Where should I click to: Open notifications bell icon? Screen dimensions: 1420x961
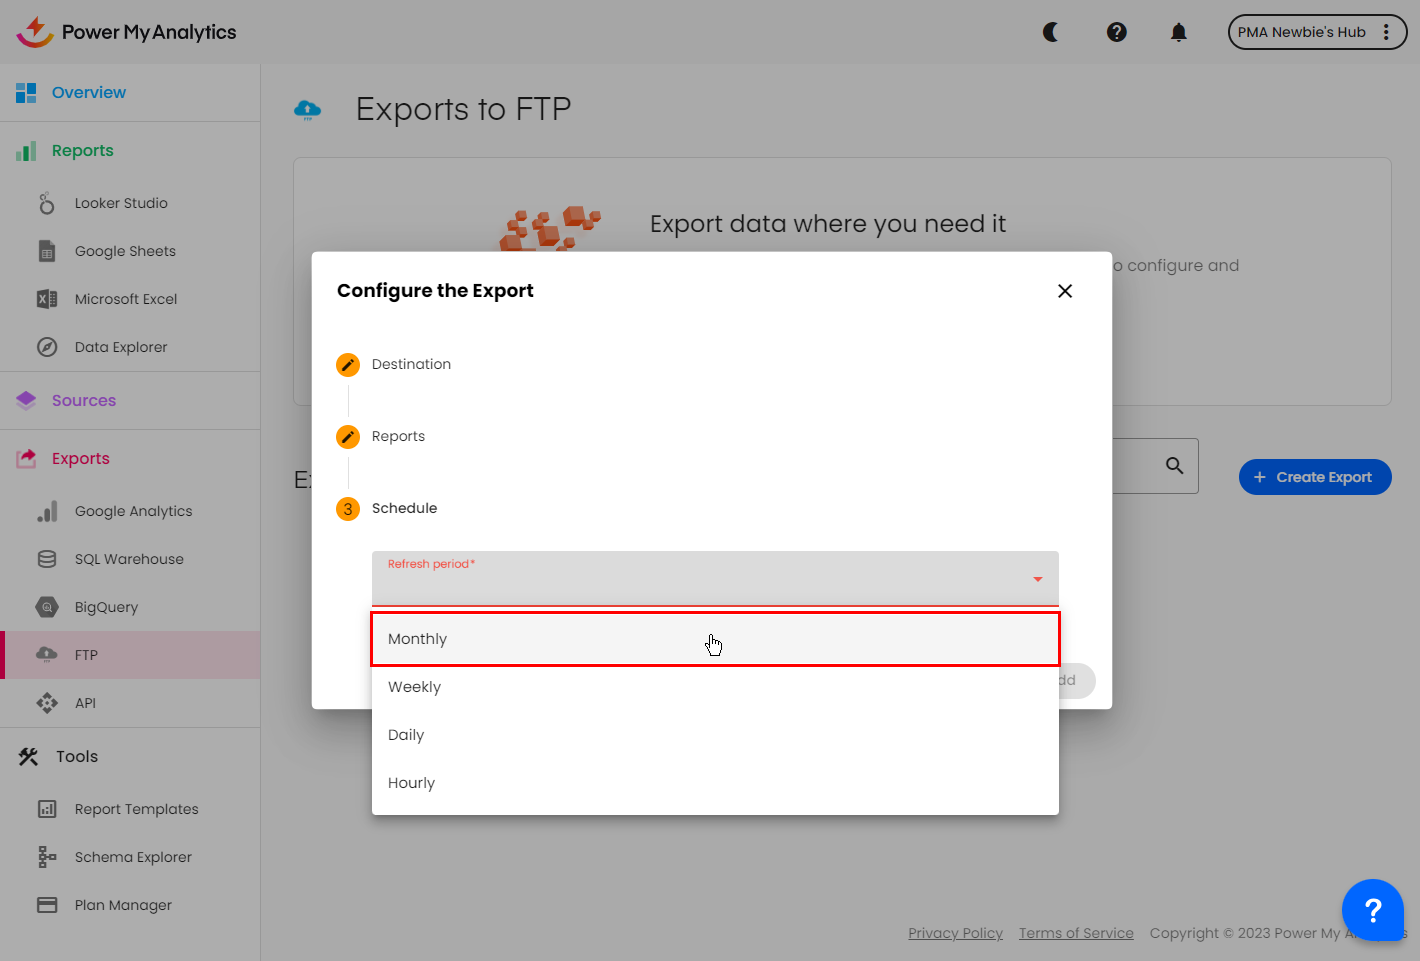(1179, 32)
